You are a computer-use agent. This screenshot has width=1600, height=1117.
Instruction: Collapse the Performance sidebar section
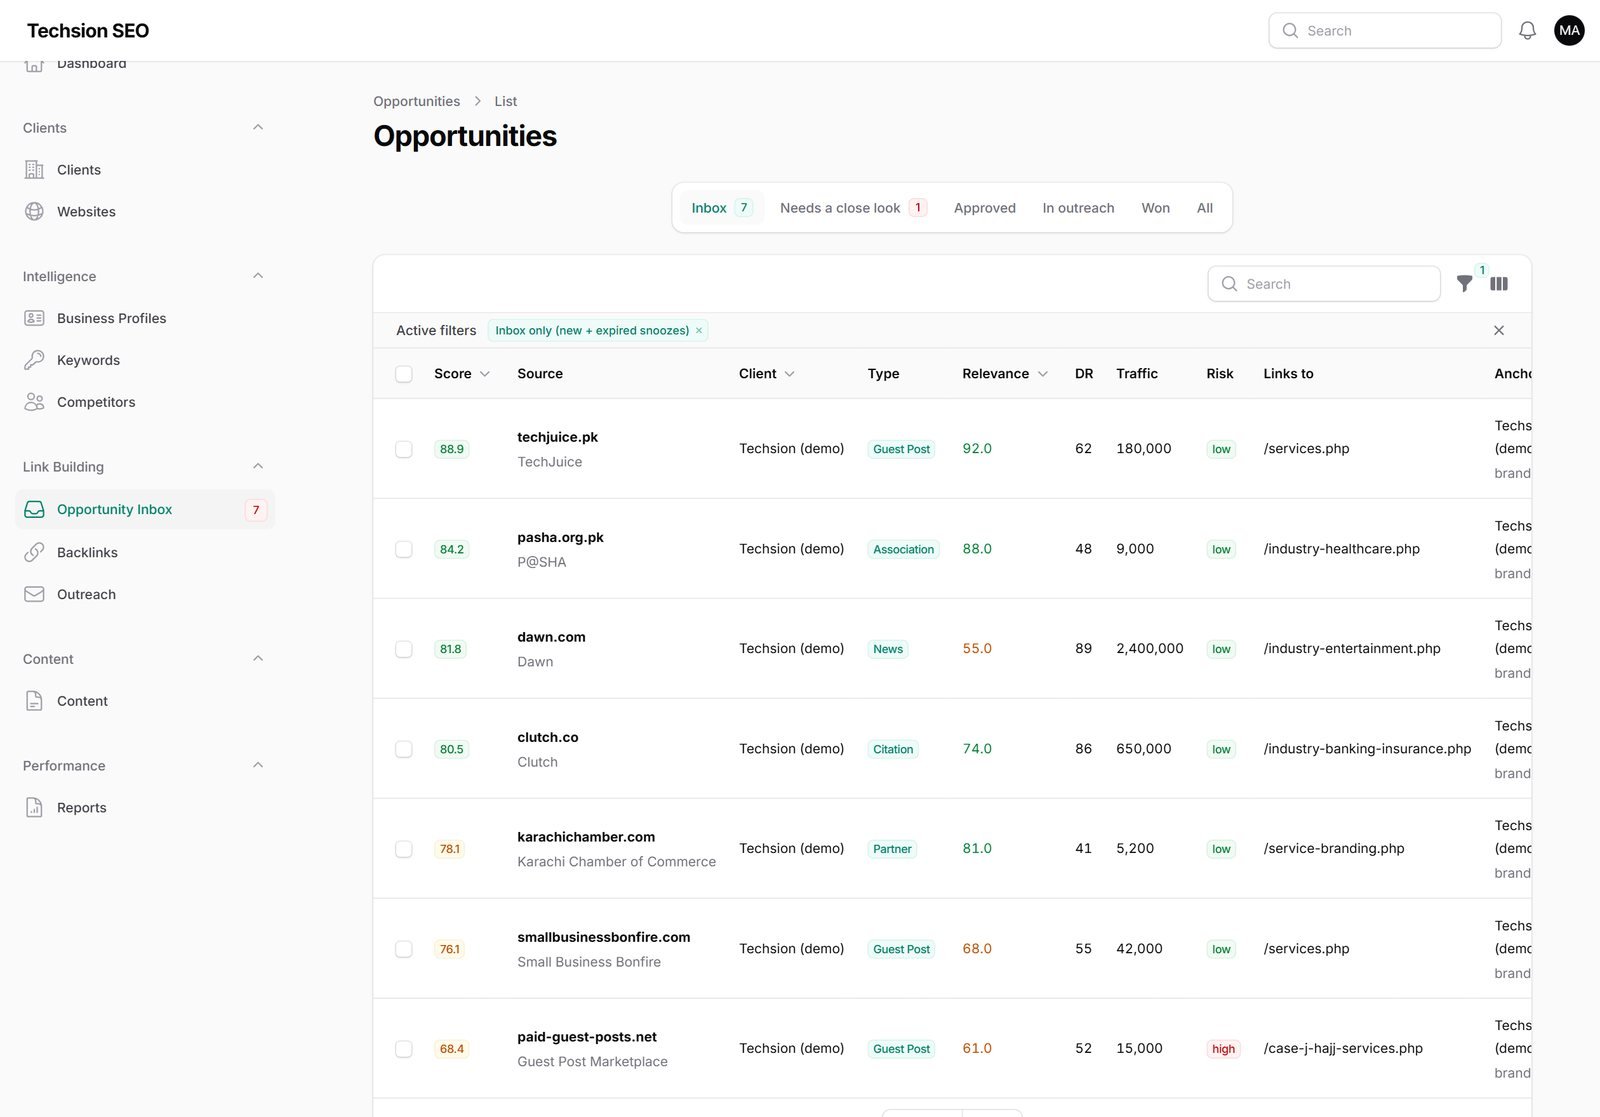[258, 765]
